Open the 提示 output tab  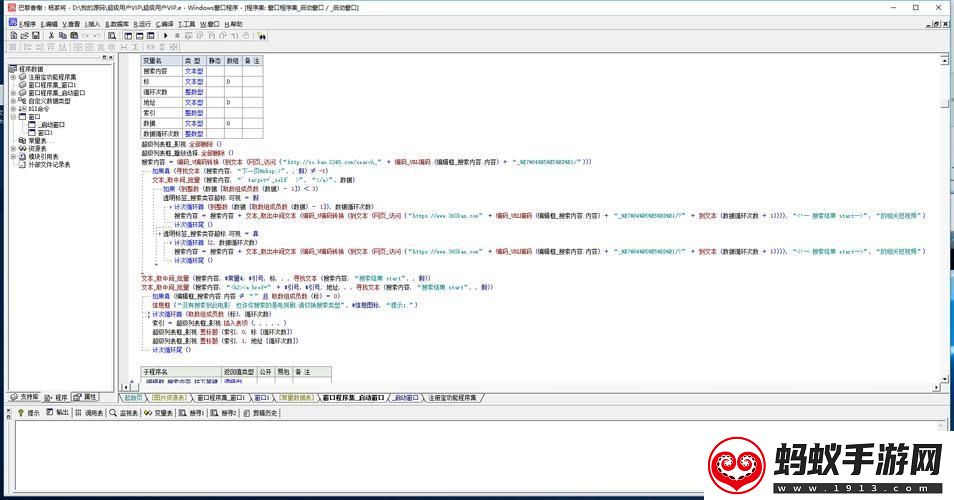point(29,412)
